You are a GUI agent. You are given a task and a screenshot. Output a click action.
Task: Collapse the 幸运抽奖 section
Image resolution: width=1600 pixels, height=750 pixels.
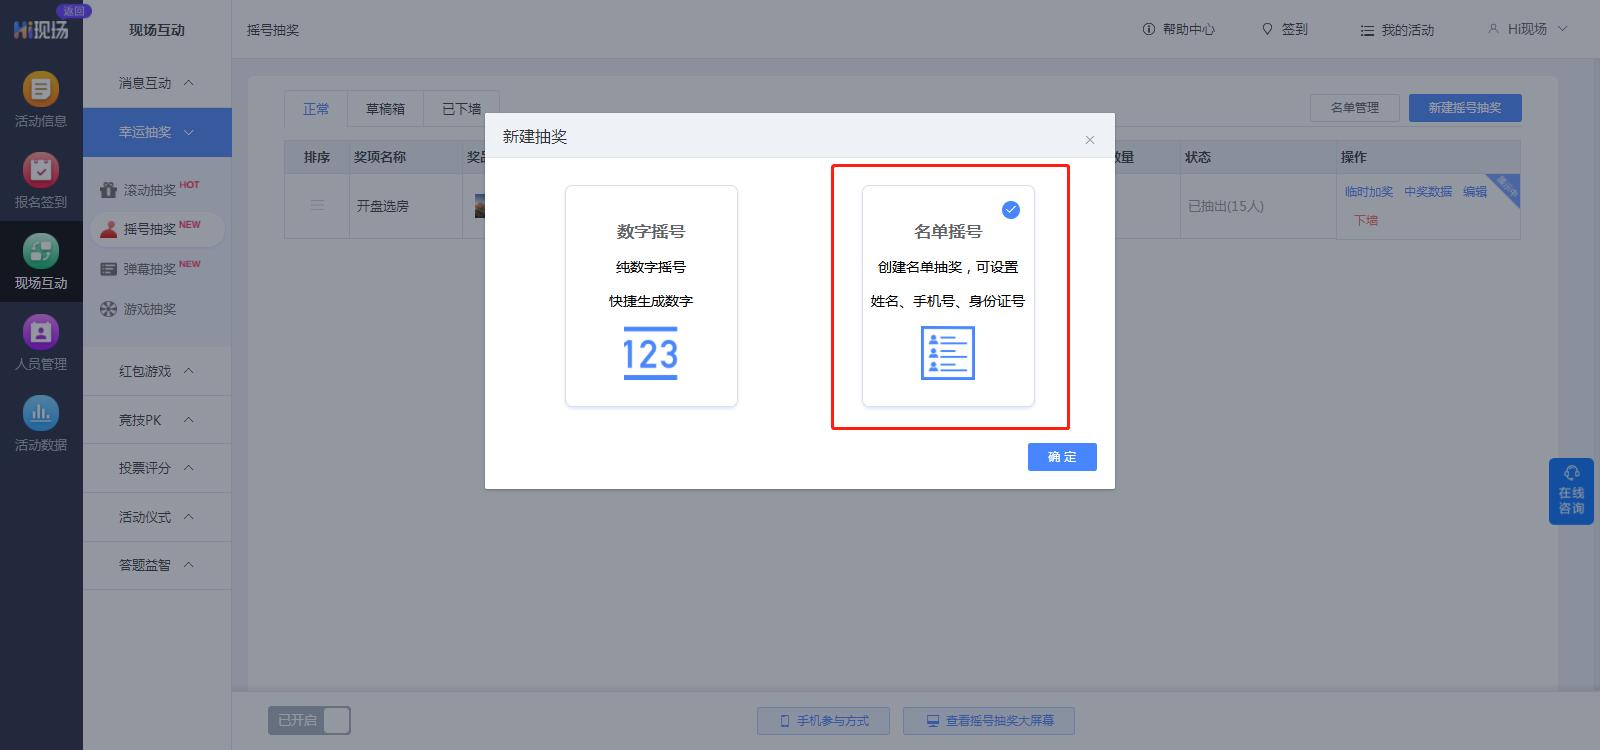pyautogui.click(x=157, y=132)
